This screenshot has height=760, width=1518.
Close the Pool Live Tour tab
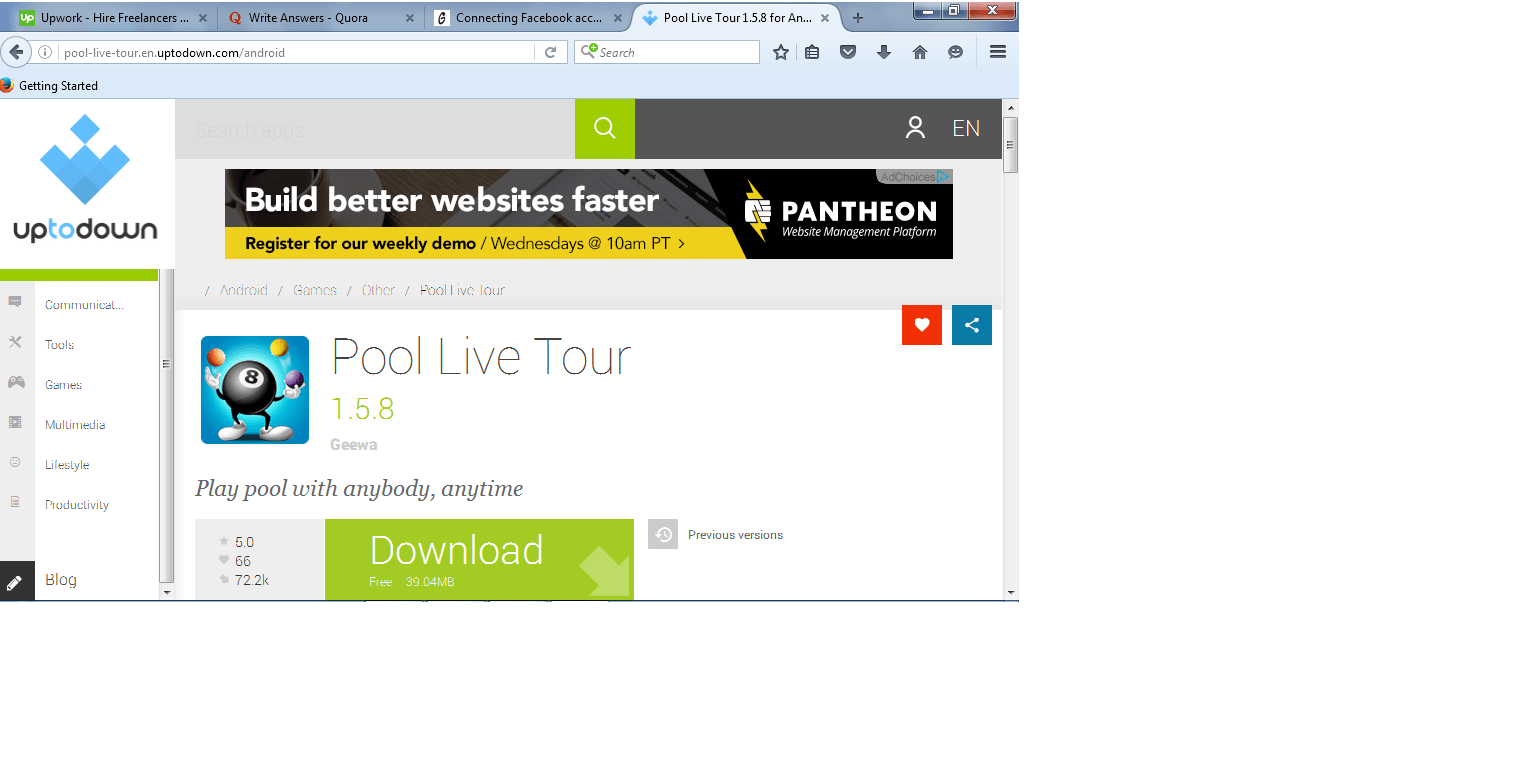827,18
